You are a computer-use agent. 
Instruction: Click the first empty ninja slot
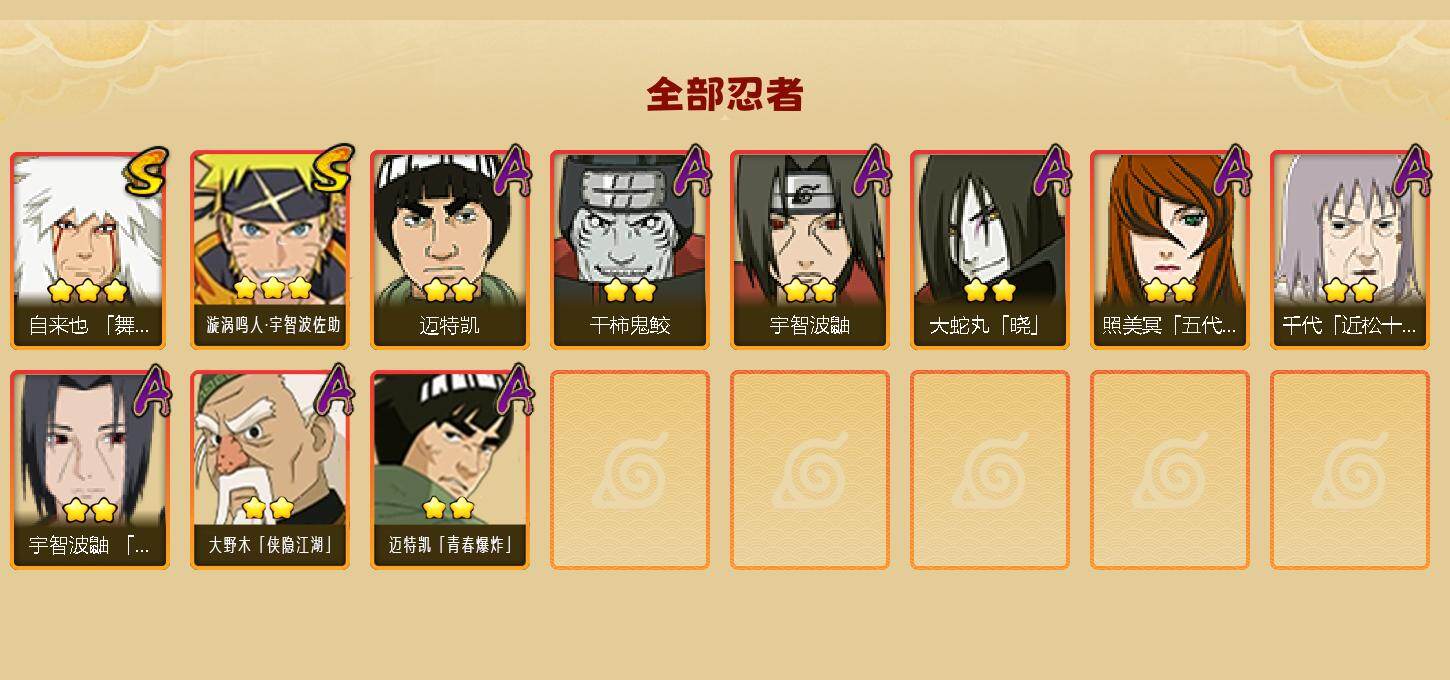(630, 470)
